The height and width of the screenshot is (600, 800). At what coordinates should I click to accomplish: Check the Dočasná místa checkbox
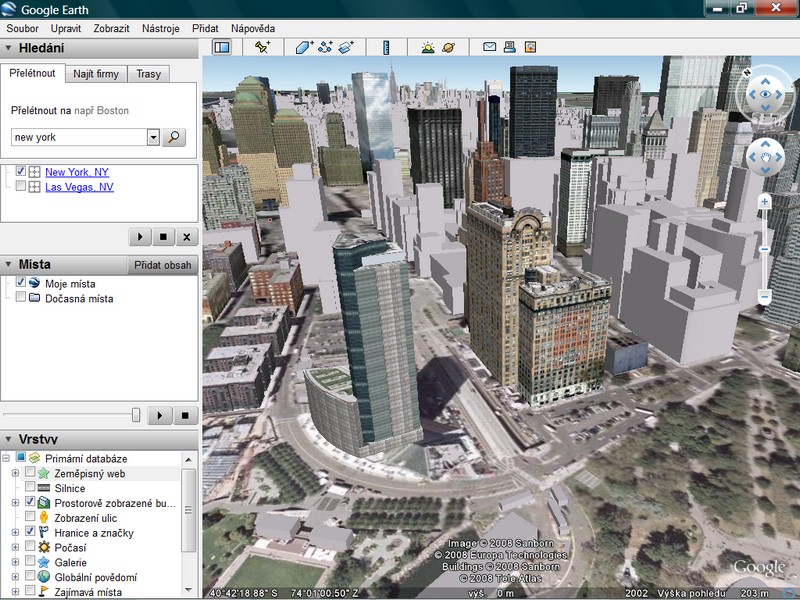(20, 297)
